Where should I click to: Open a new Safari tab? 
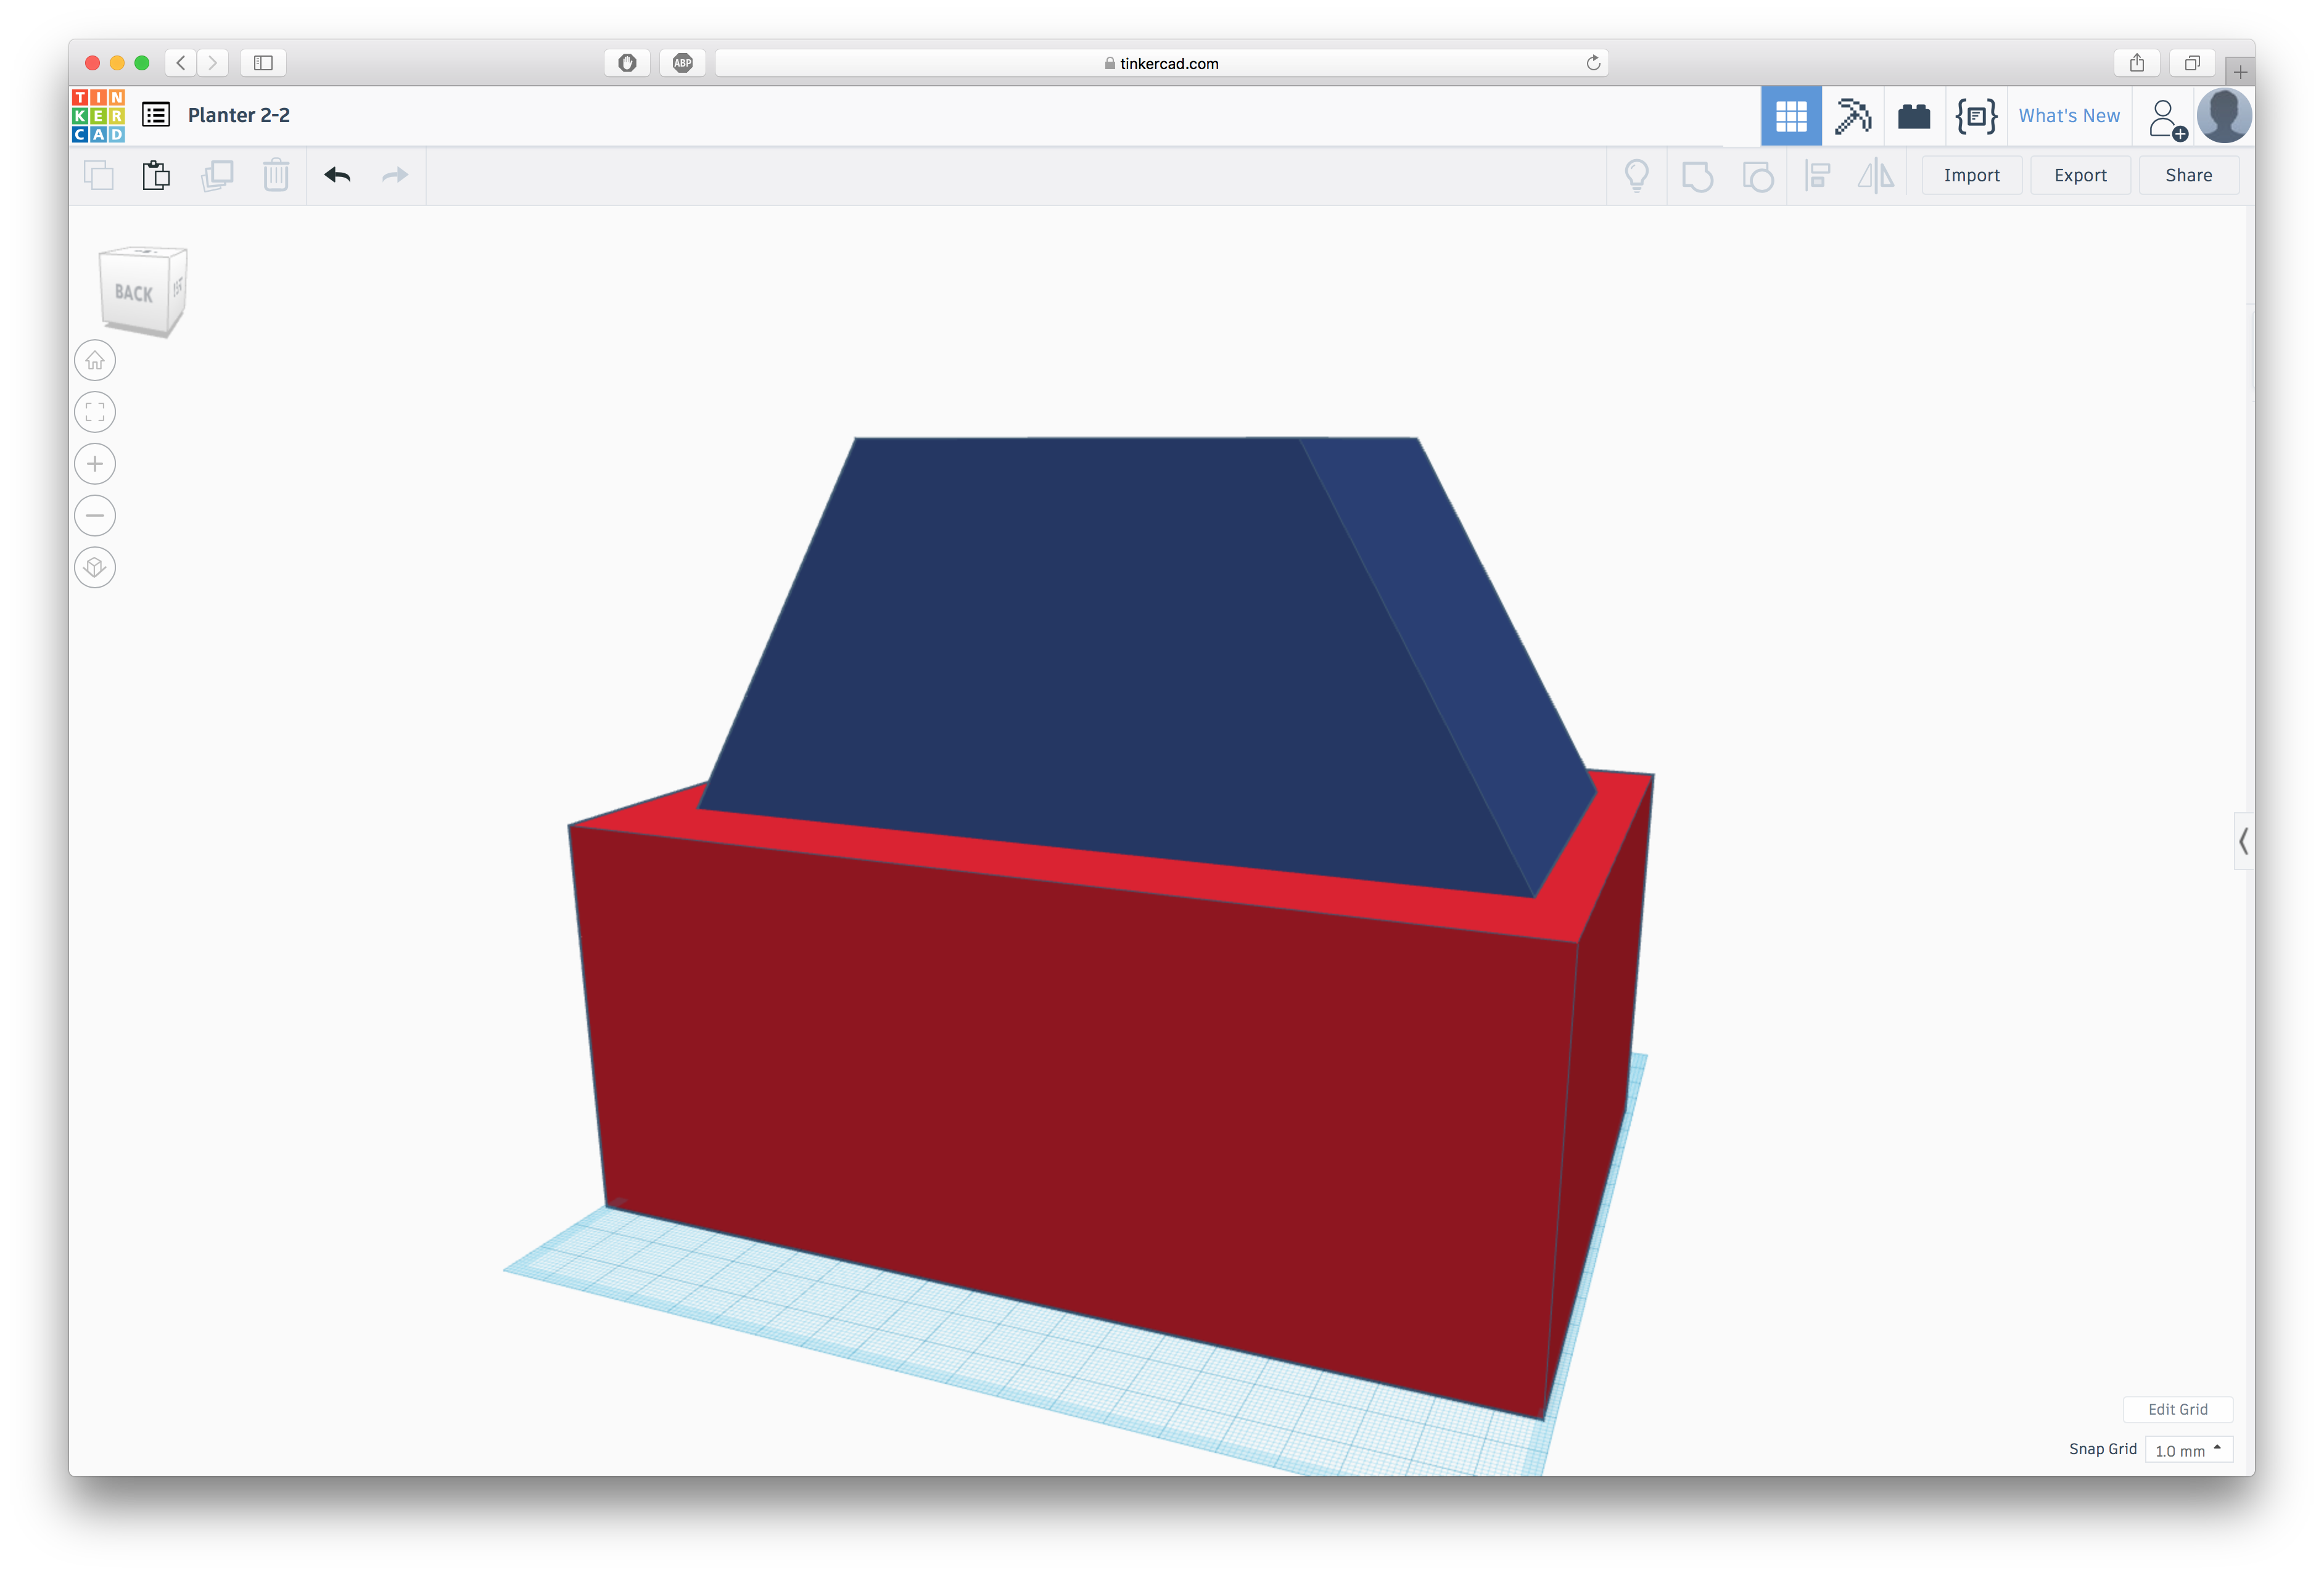click(2240, 72)
